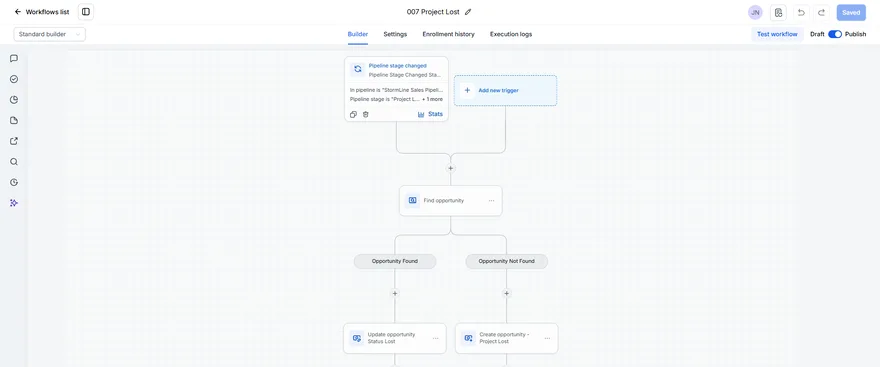Edit workflow name pencil icon
The height and width of the screenshot is (367, 880).
pyautogui.click(x=468, y=12)
